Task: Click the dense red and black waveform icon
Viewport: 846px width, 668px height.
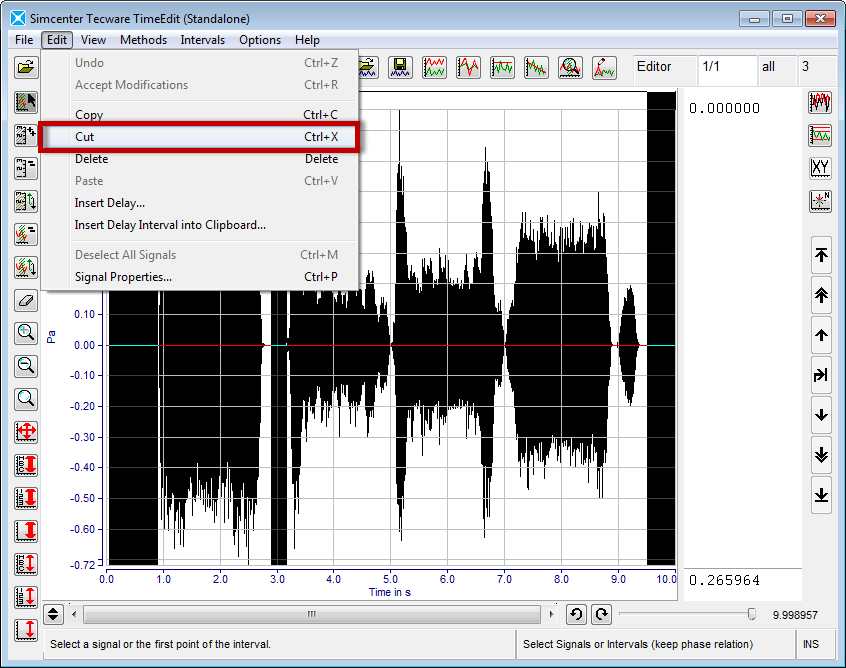Action: pyautogui.click(x=820, y=102)
